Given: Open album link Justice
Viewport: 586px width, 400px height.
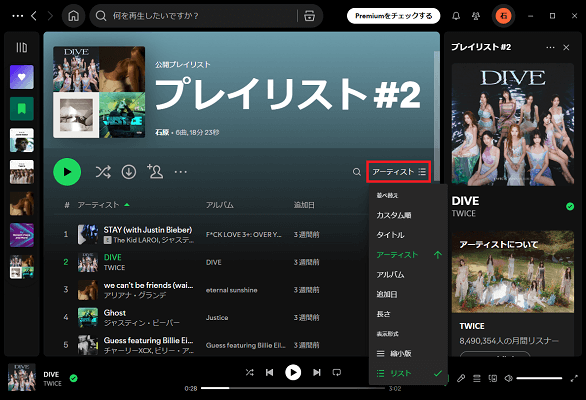Looking at the screenshot, I should [x=217, y=318].
